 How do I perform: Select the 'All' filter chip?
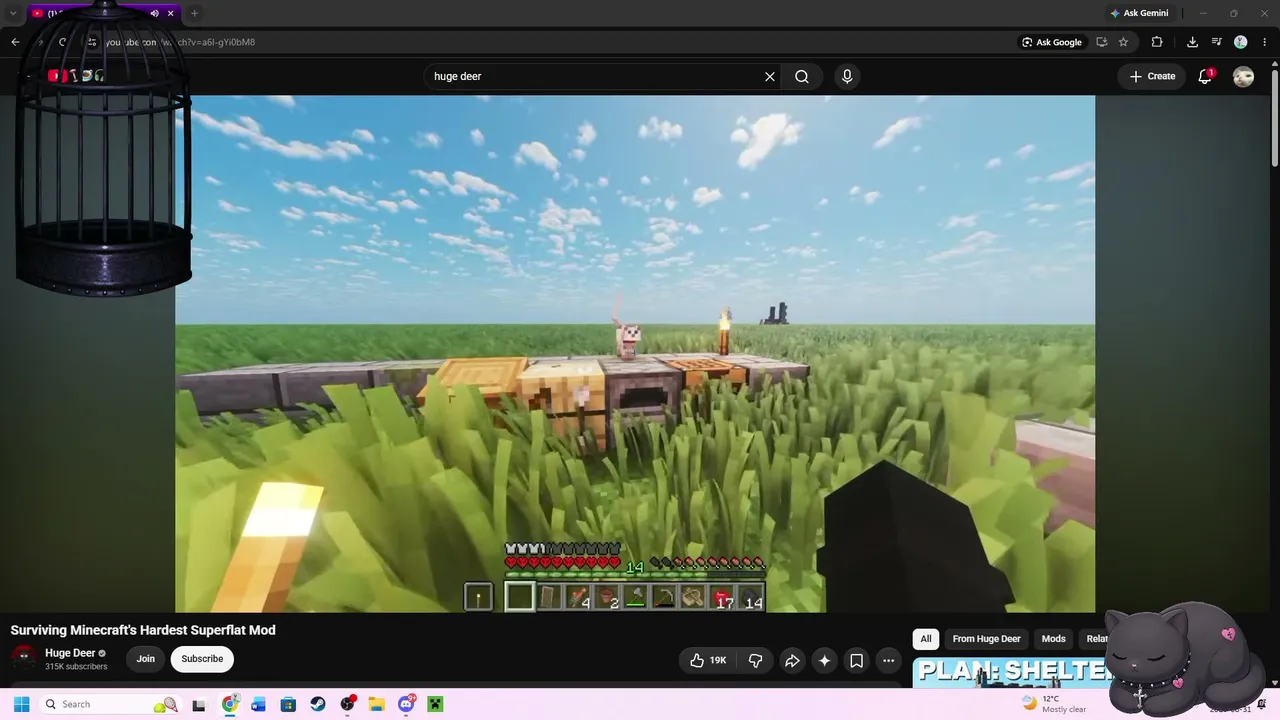[x=926, y=639]
